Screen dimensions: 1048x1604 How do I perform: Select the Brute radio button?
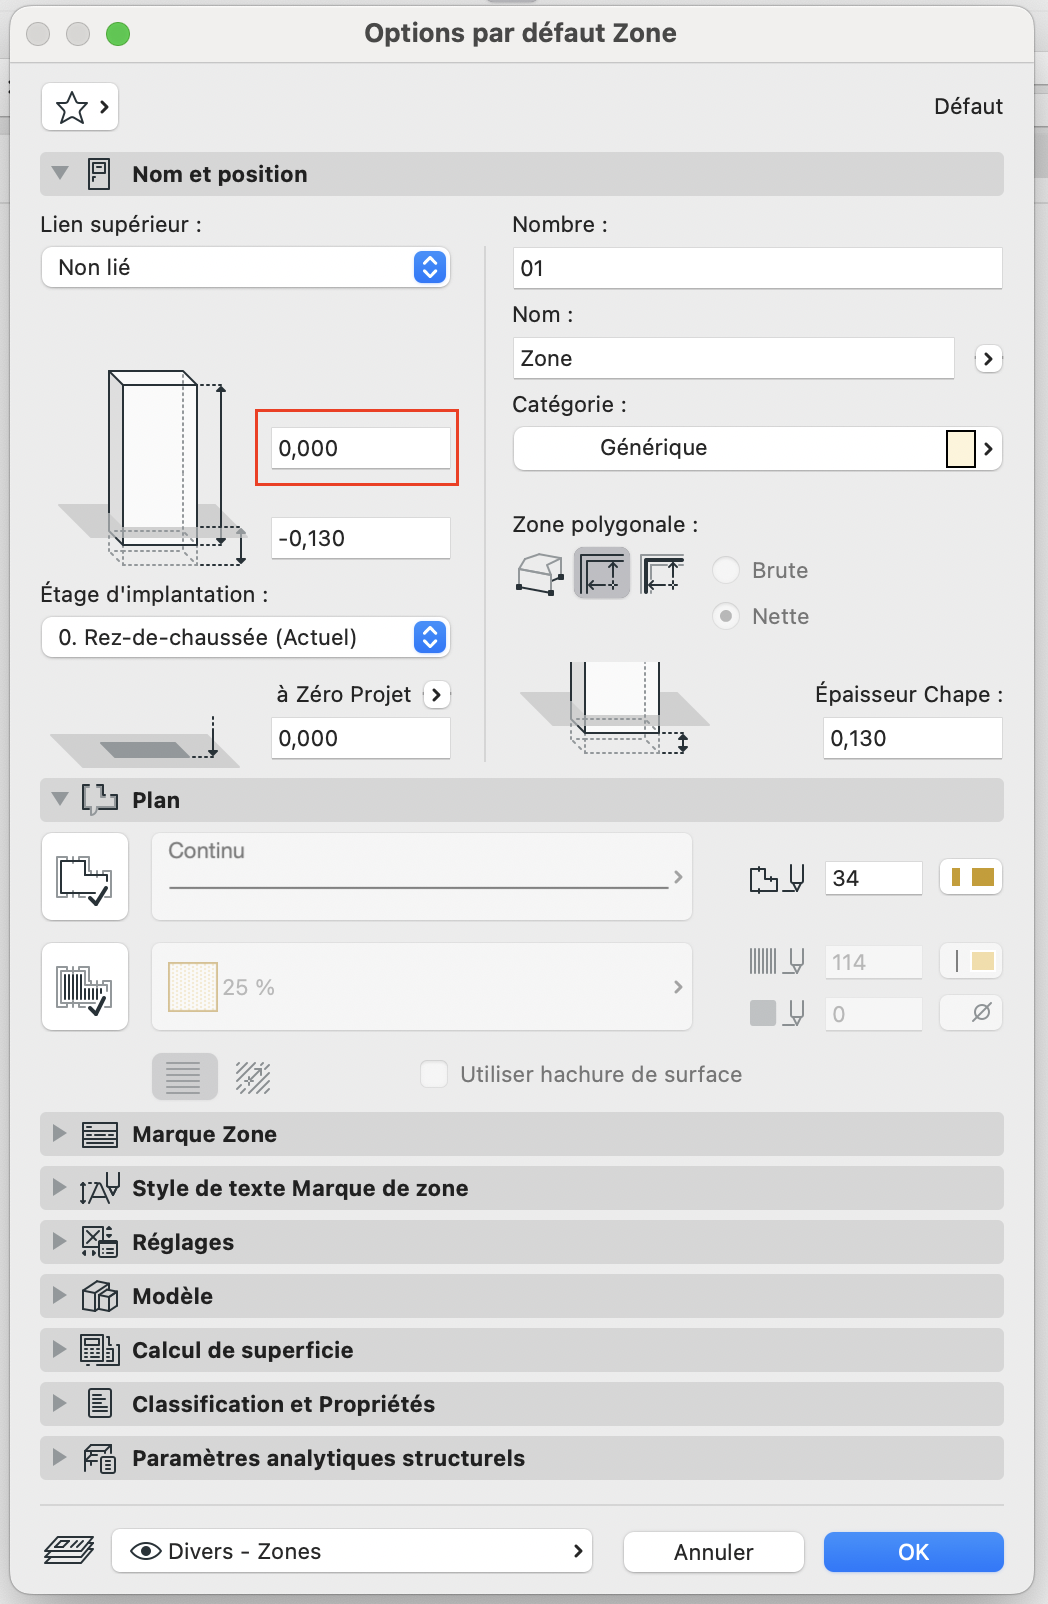coord(727,570)
